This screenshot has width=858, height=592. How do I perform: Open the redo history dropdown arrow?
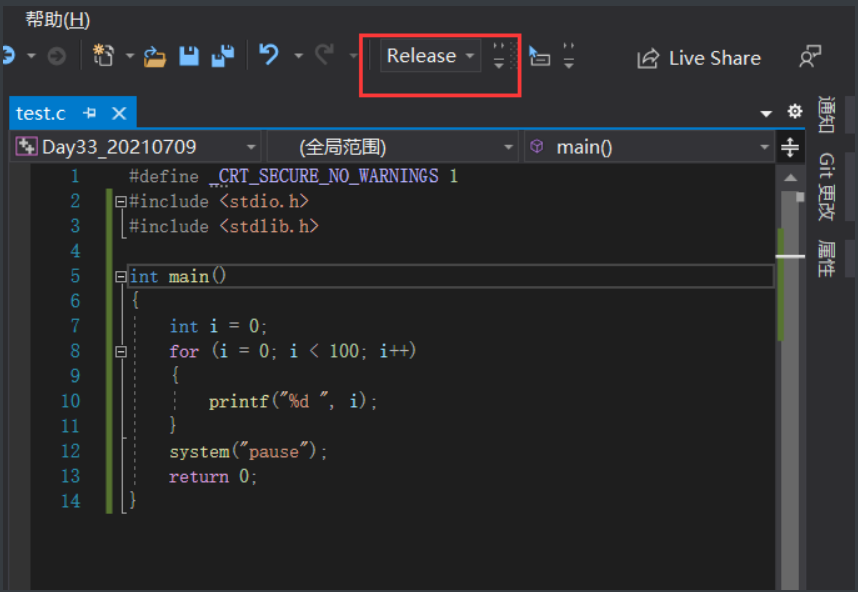[x=353, y=56]
